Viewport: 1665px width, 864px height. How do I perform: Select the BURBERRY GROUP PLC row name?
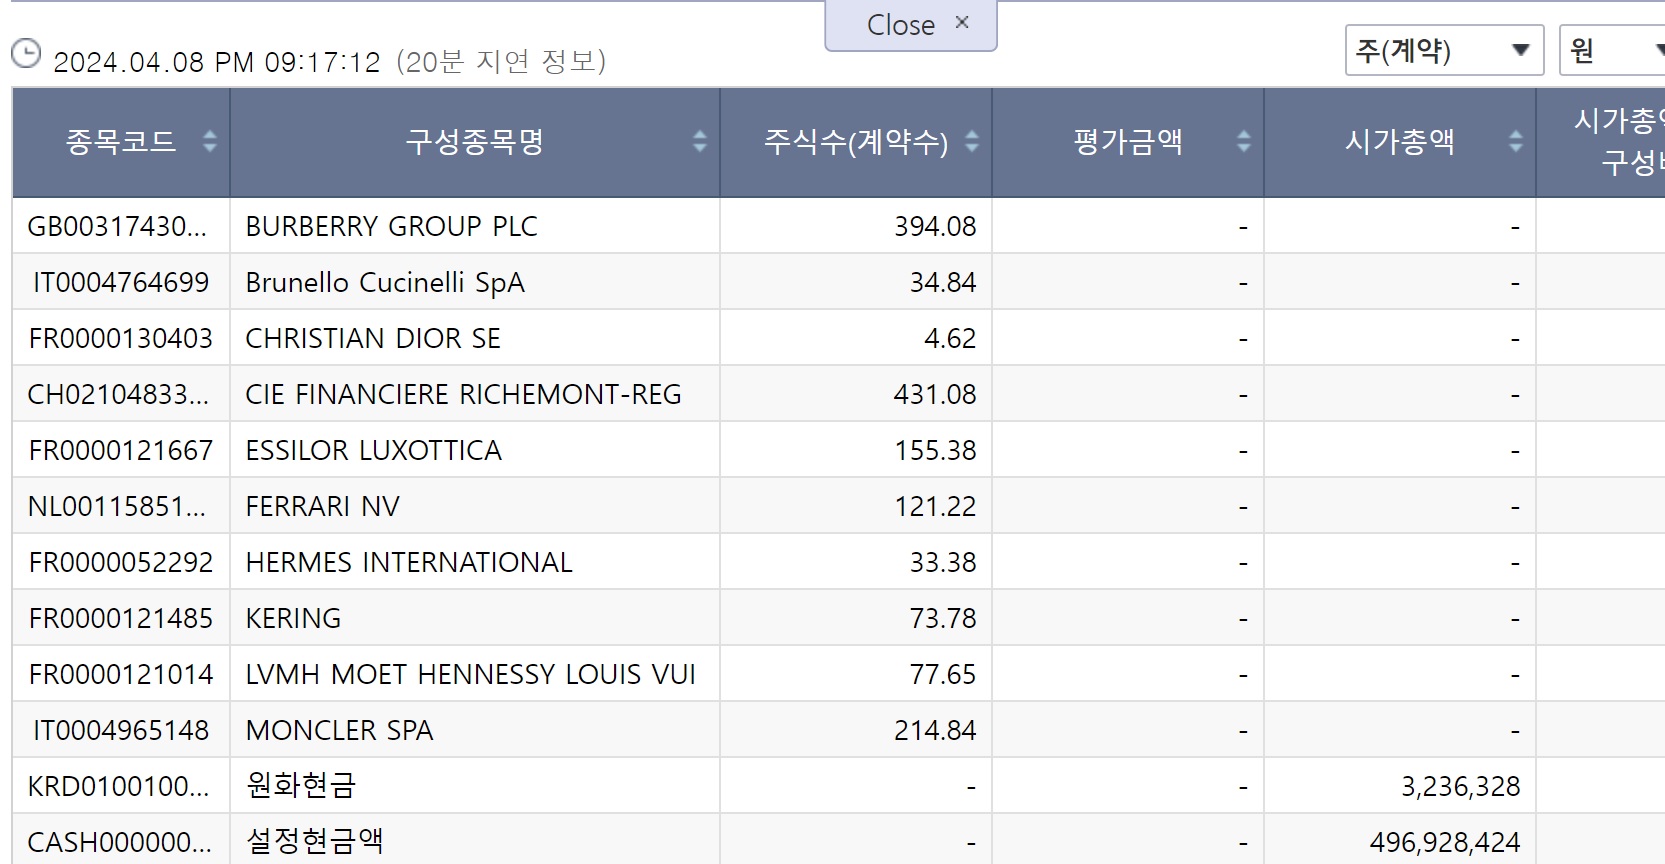[x=392, y=226]
